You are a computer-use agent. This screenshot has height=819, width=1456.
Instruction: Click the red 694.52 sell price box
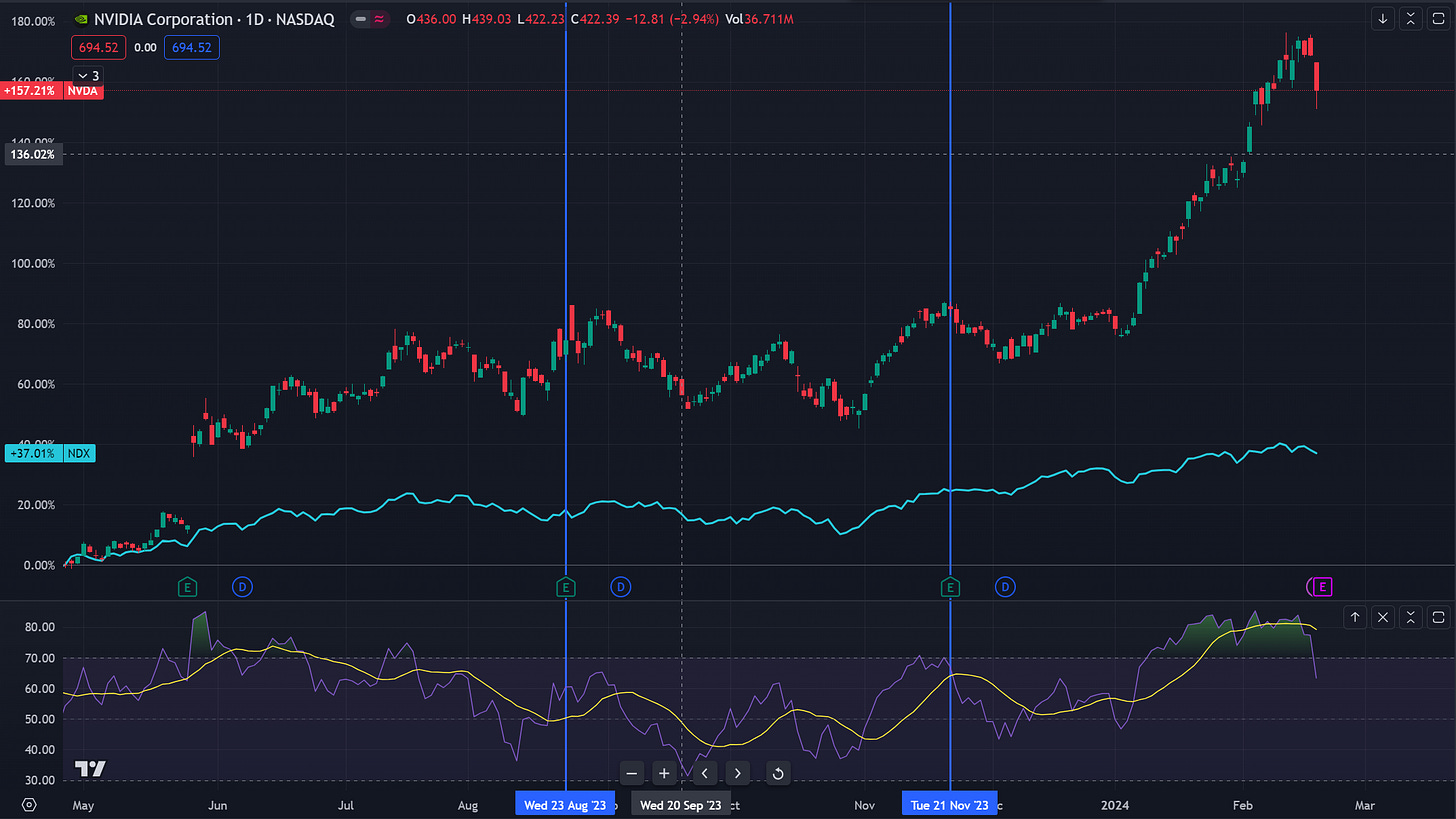tap(97, 47)
